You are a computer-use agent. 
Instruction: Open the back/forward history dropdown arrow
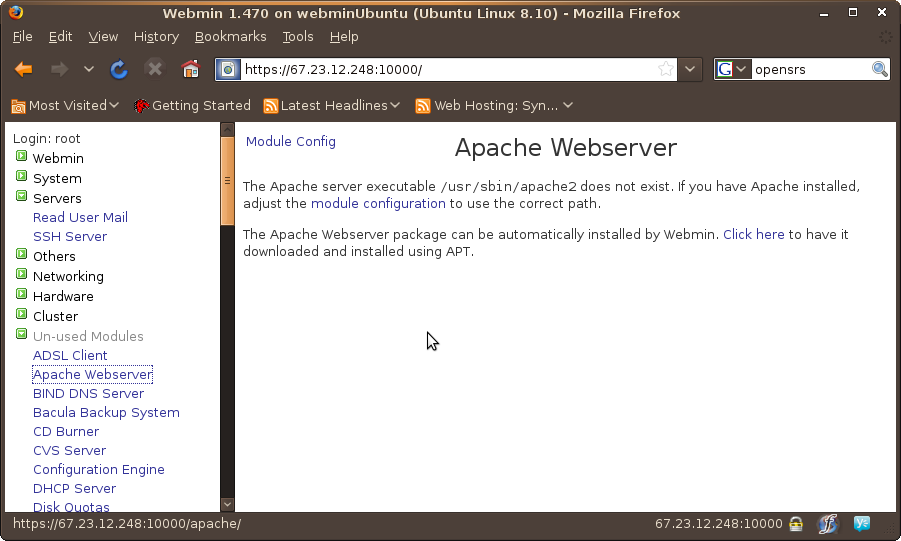click(x=88, y=70)
